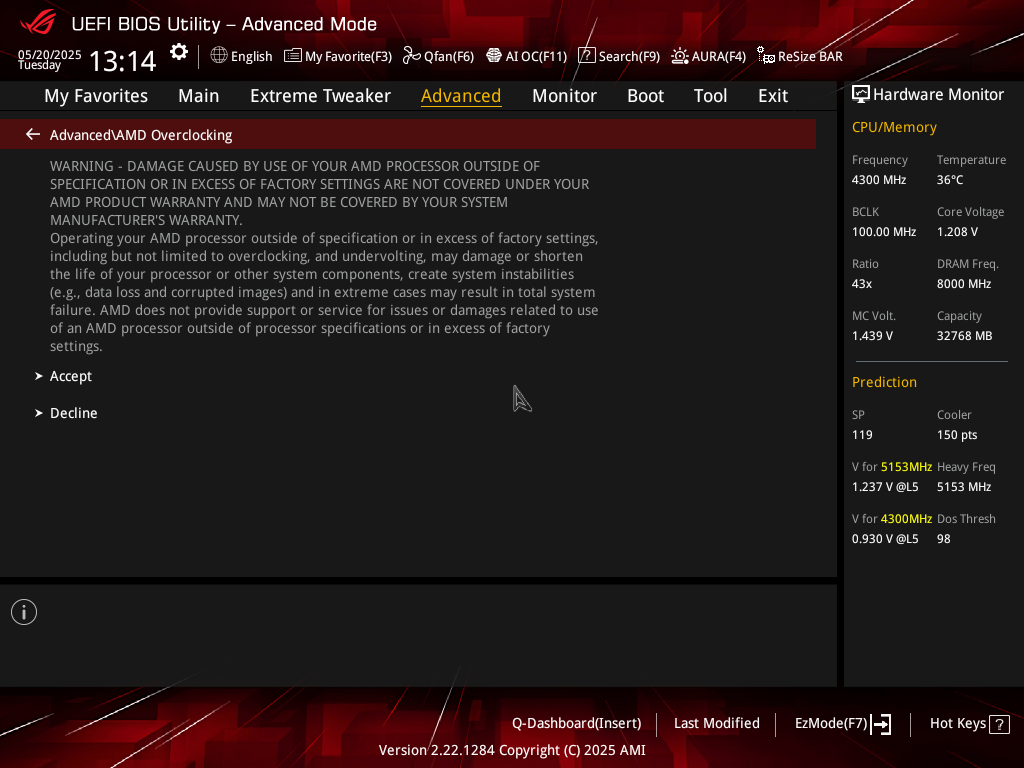Go to the Exit tab

click(773, 96)
